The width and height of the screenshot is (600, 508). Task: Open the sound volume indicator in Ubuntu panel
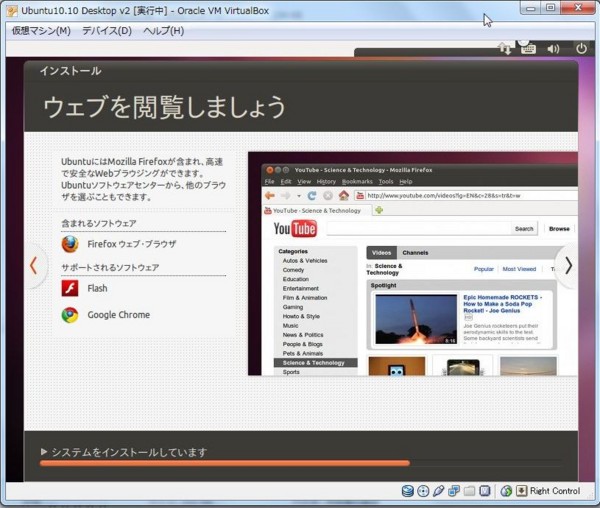(x=553, y=49)
